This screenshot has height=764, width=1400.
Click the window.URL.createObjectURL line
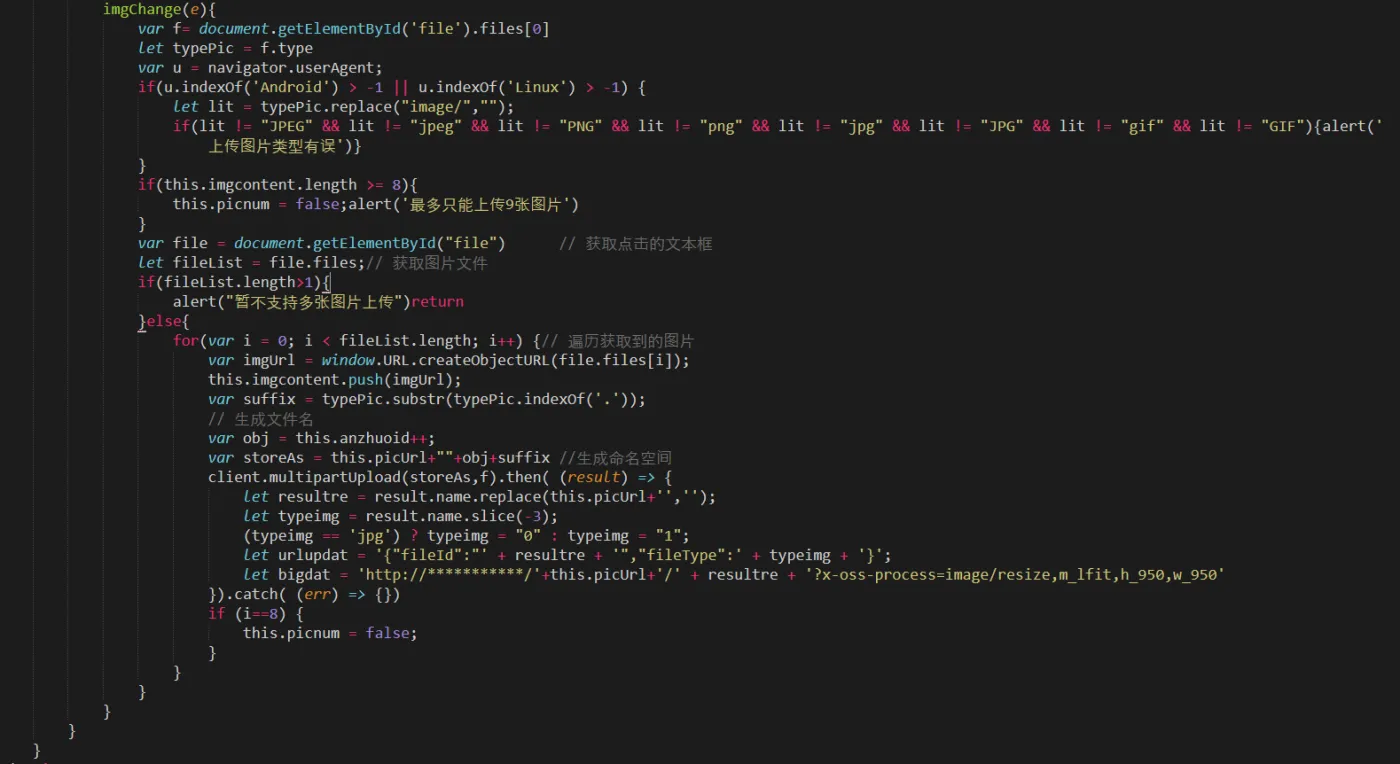pos(449,360)
